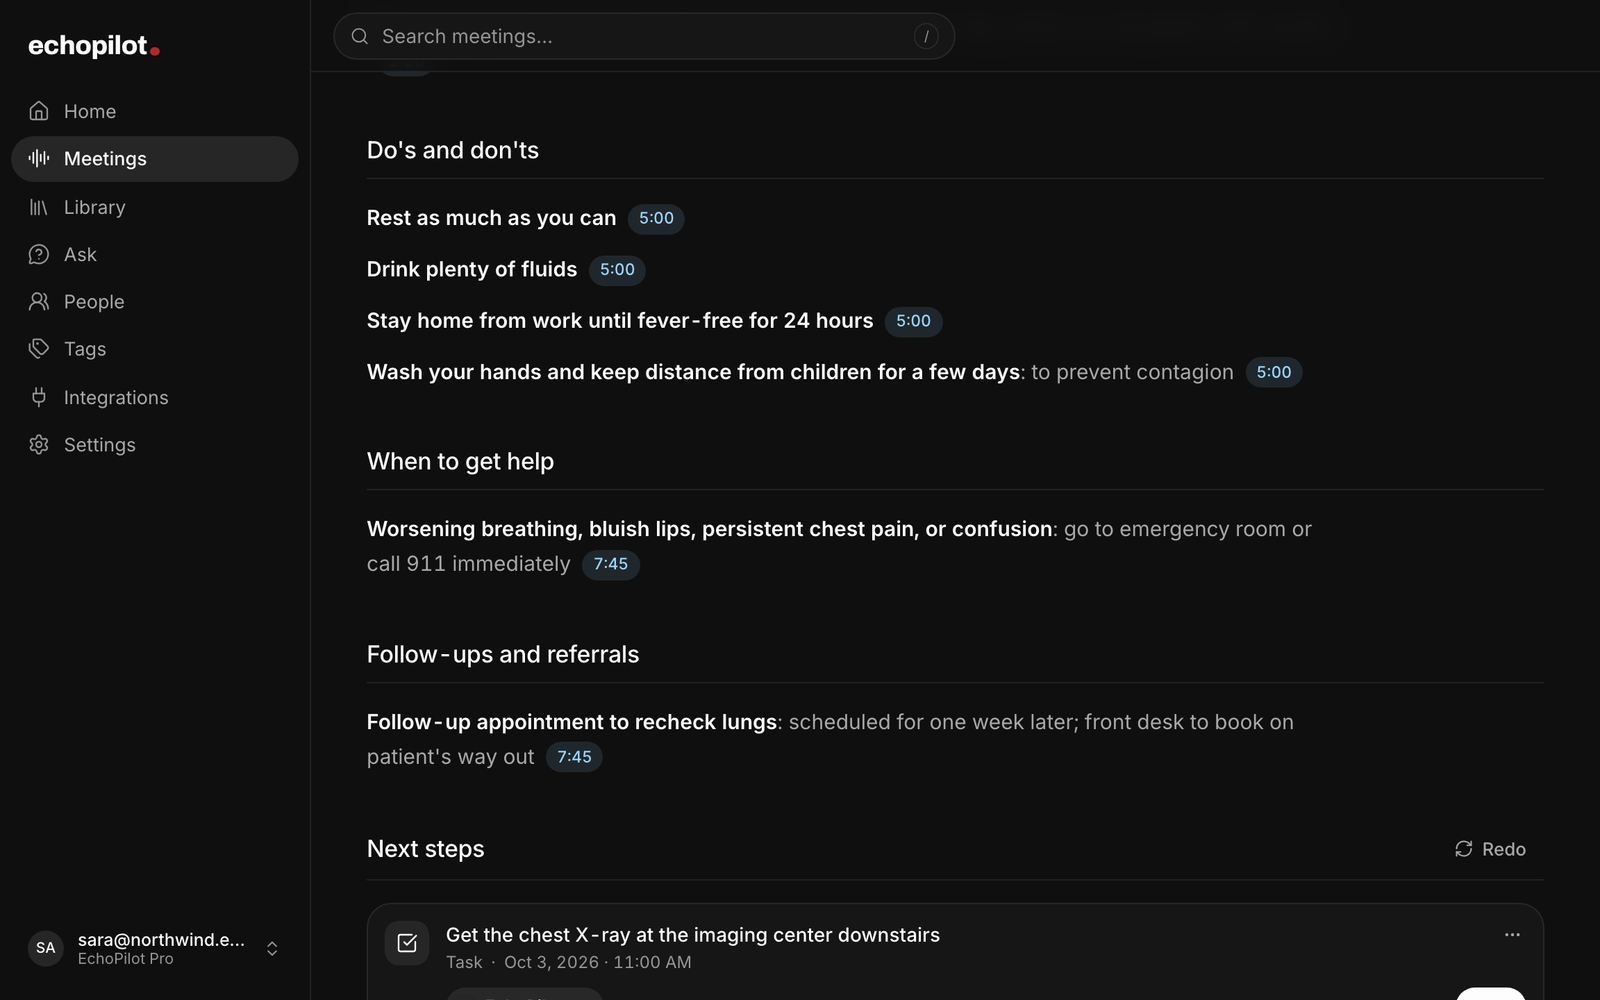Jump to 5:00 beside Rest as much

656,218
